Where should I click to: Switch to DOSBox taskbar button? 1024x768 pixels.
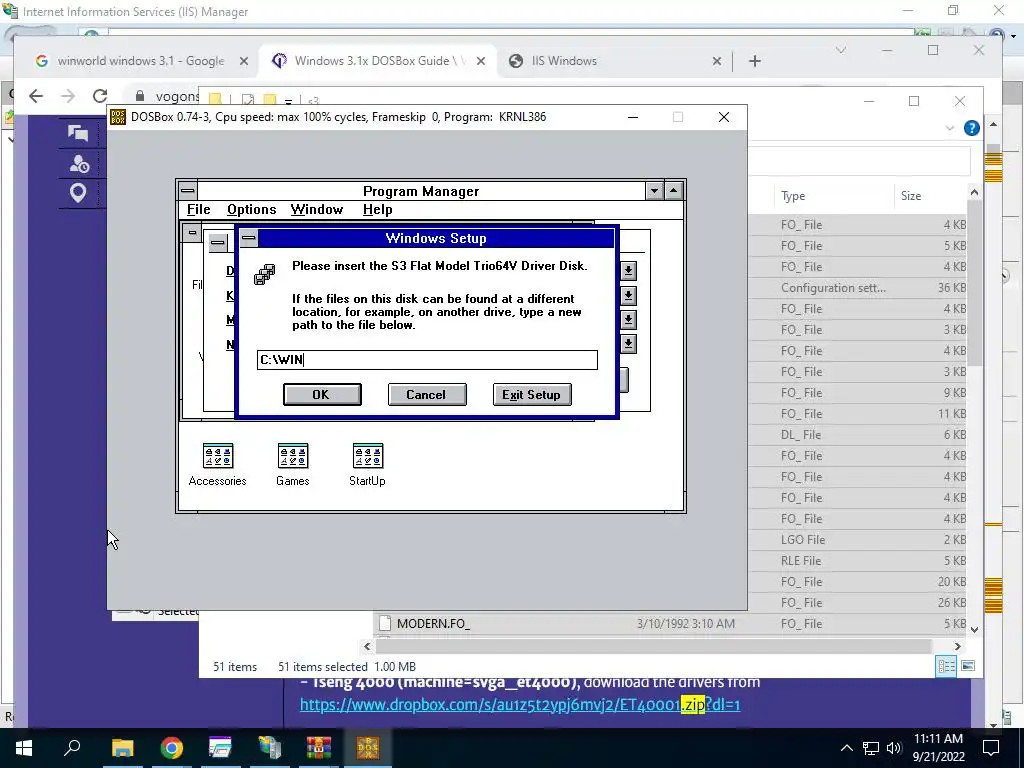368,748
